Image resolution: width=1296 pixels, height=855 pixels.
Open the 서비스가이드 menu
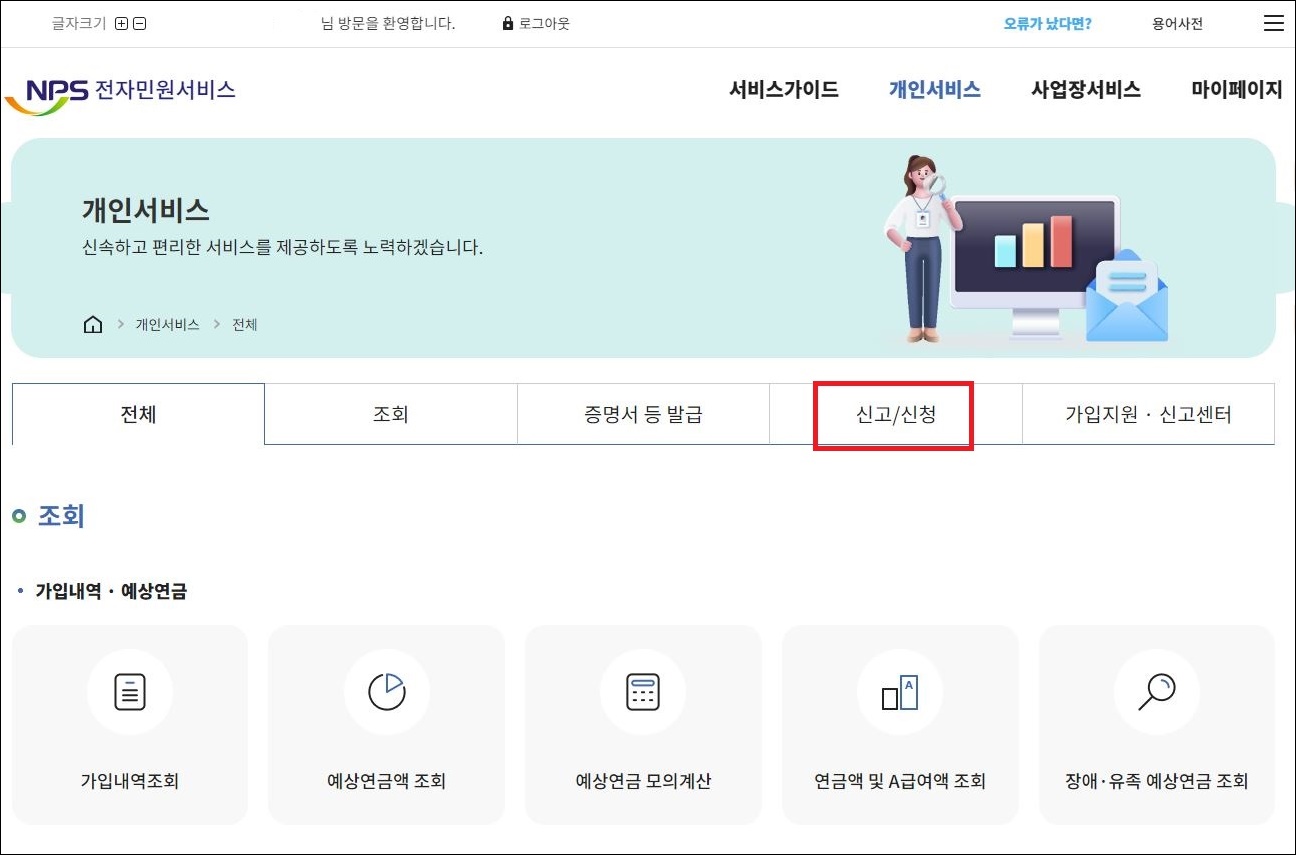pos(783,90)
